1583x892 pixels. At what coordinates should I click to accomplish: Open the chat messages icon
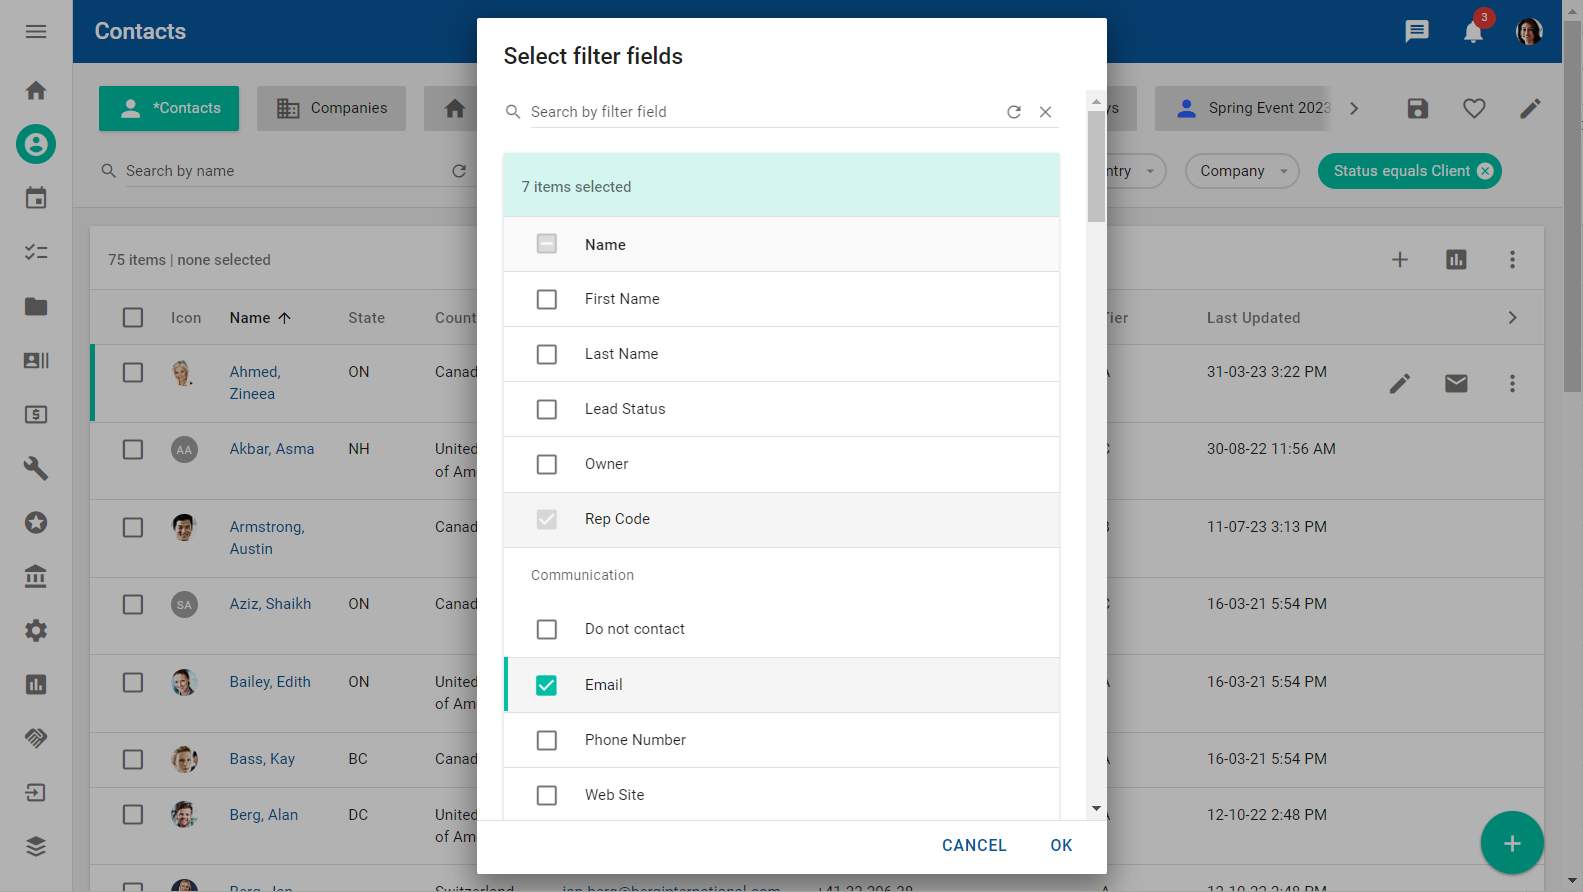pyautogui.click(x=1416, y=32)
